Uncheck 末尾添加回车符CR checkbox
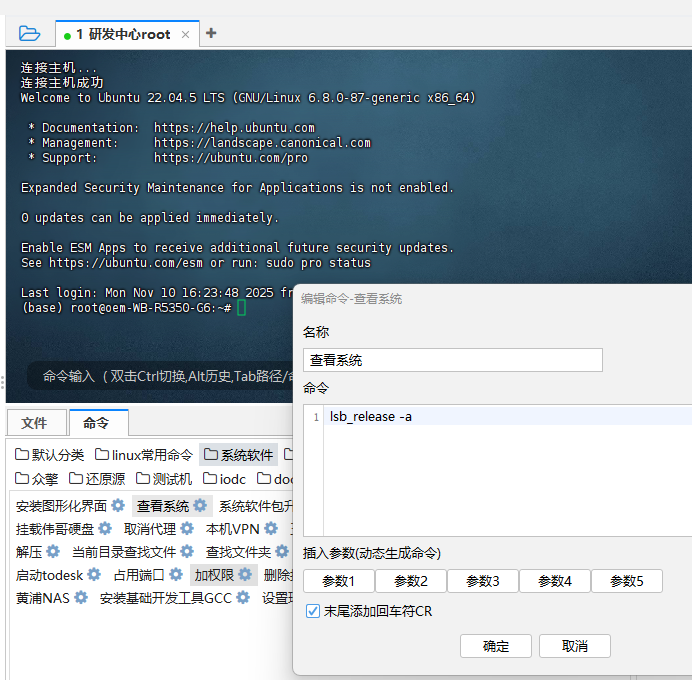The image size is (692, 680). coord(313,611)
